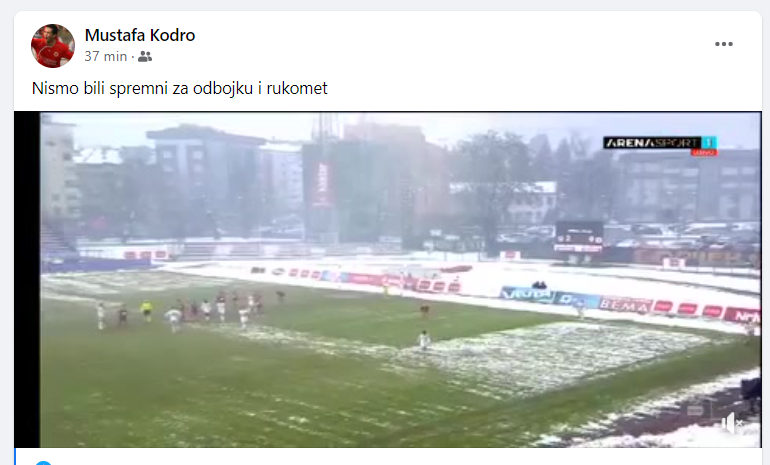
Task: Click the black bar at the video's left edge
Action: coord(28,279)
